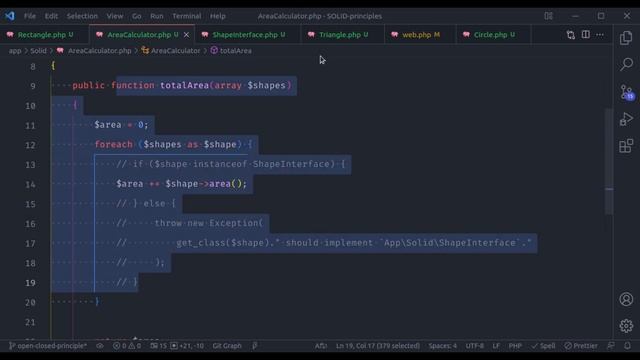
Task: Open the Terminal menu
Action: 187,16
